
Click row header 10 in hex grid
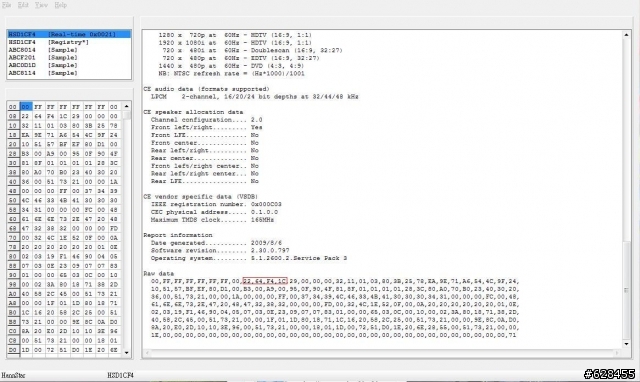click(13, 126)
